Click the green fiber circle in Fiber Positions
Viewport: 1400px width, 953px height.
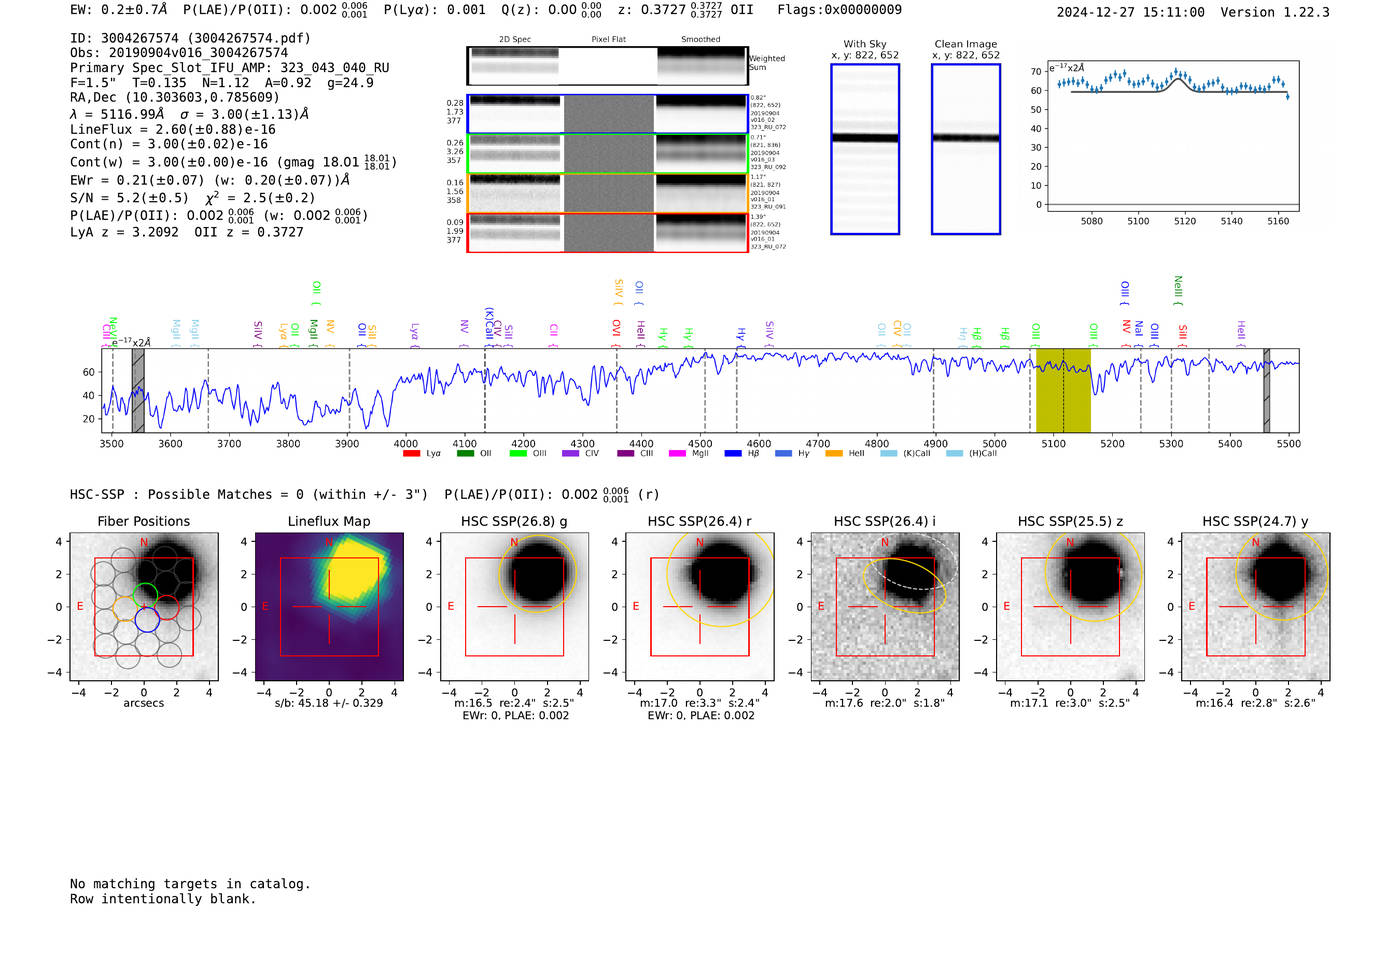coord(146,594)
